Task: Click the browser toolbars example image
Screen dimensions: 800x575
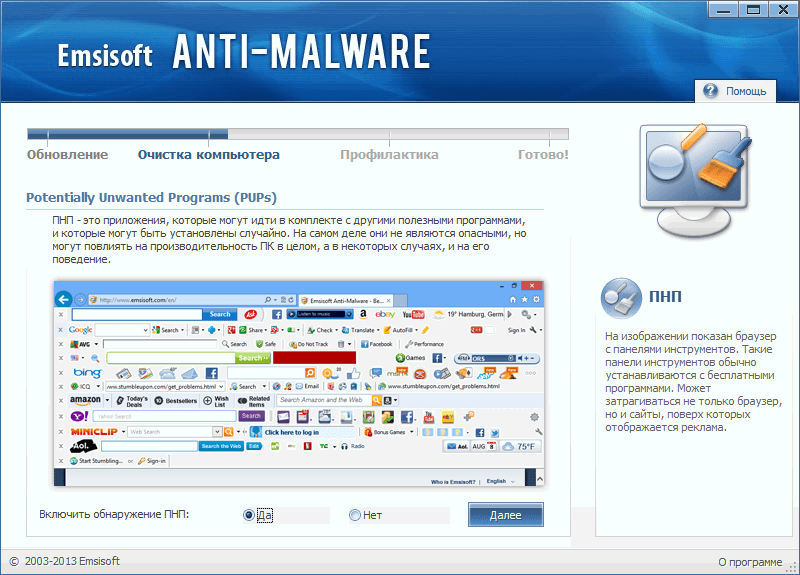Action: coord(299,383)
